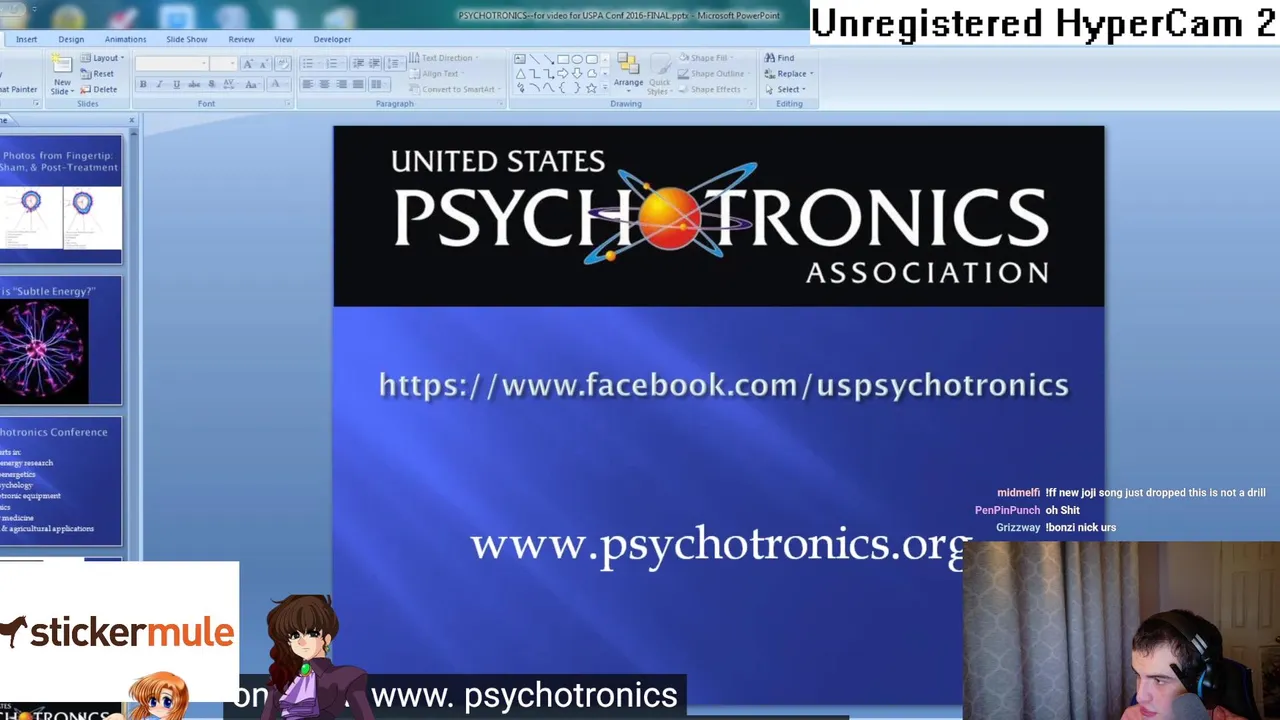Select the Subtle Energy slide thumbnail
Viewport: 1280px width, 720px height.
click(x=61, y=341)
